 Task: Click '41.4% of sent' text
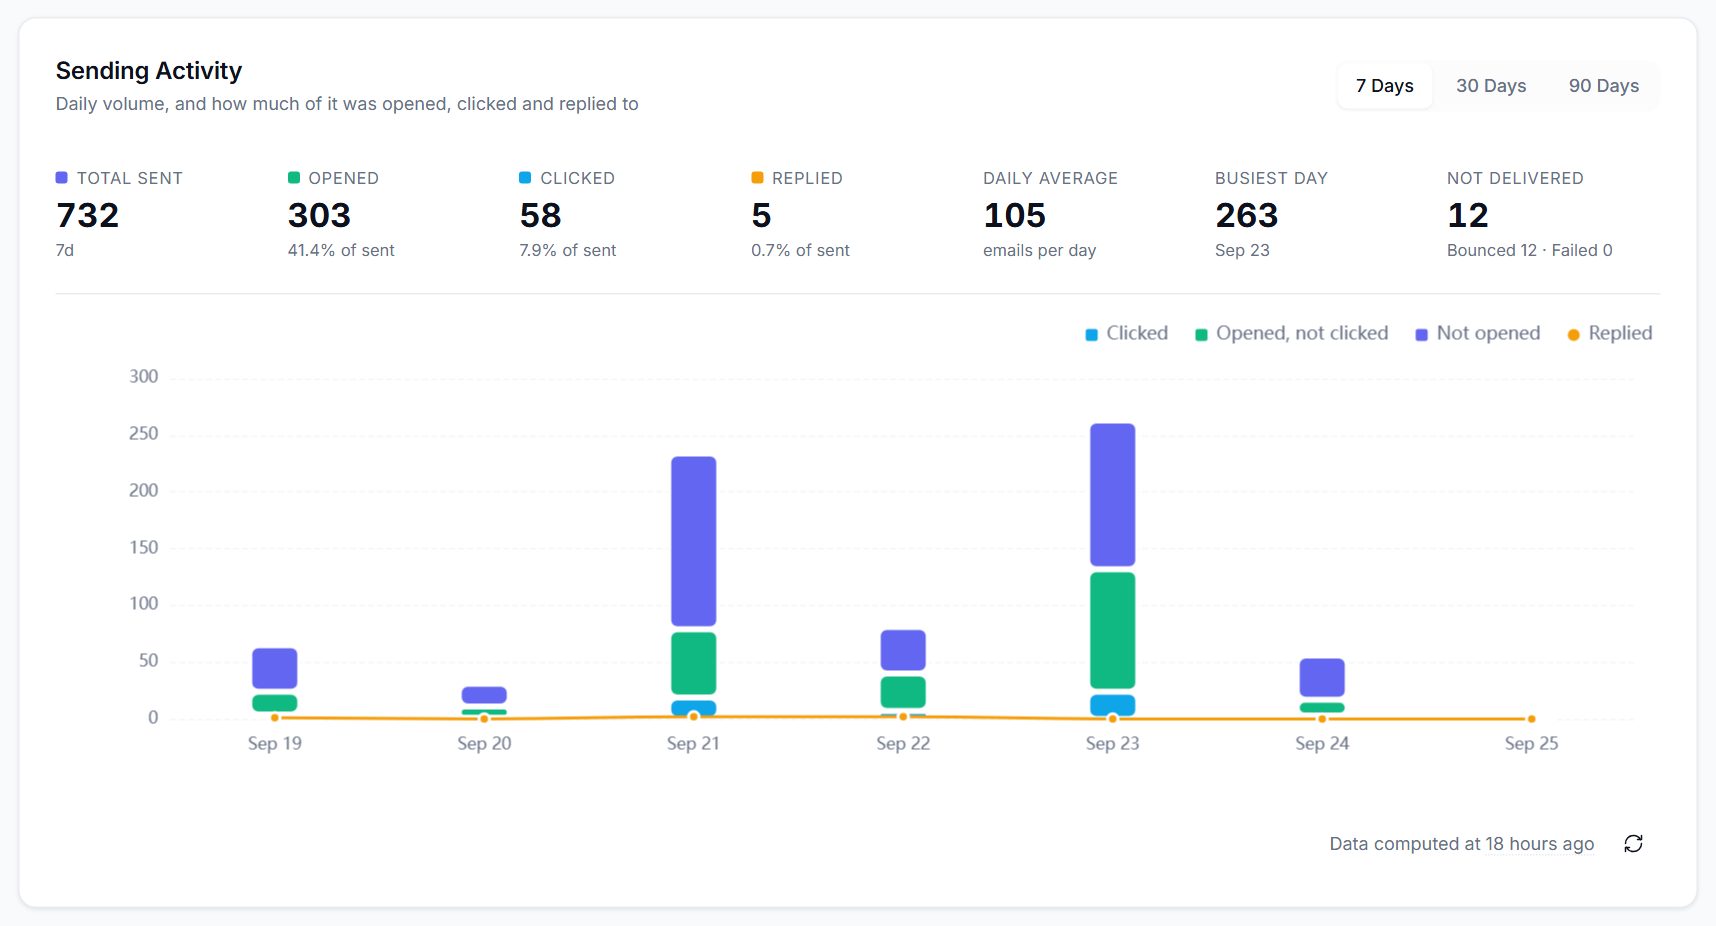(341, 250)
